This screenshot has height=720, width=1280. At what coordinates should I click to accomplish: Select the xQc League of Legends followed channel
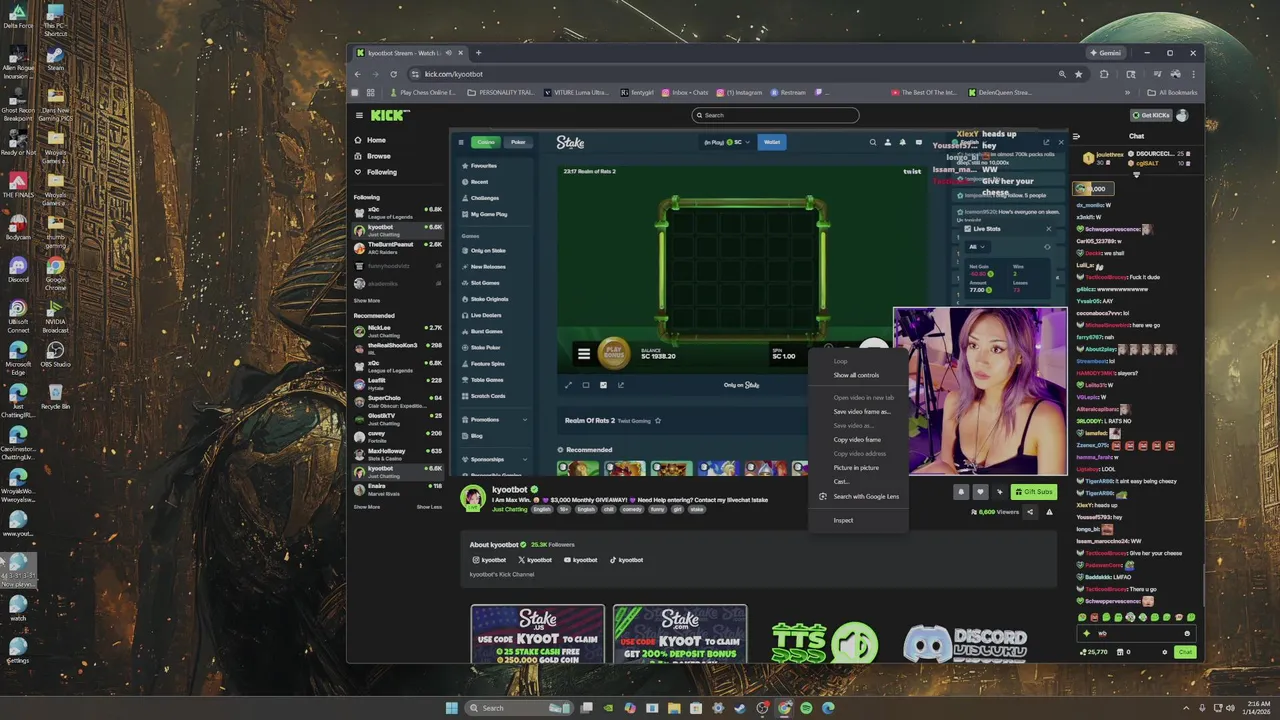coord(398,212)
